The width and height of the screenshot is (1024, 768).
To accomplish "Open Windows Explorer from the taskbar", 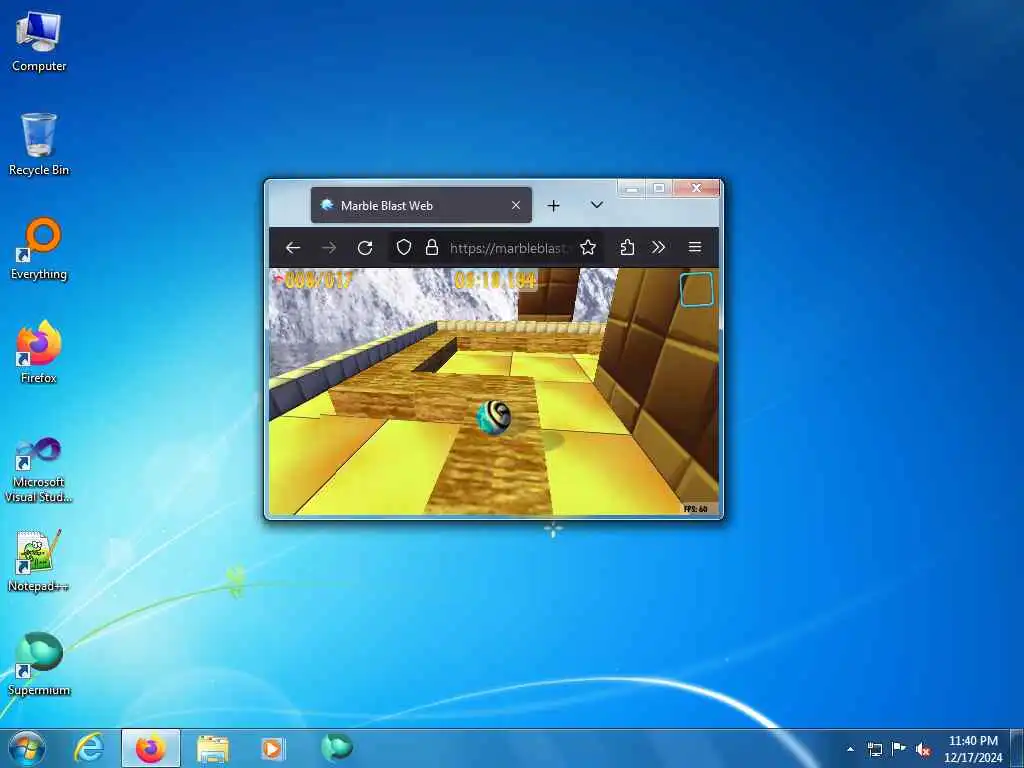I will [213, 748].
